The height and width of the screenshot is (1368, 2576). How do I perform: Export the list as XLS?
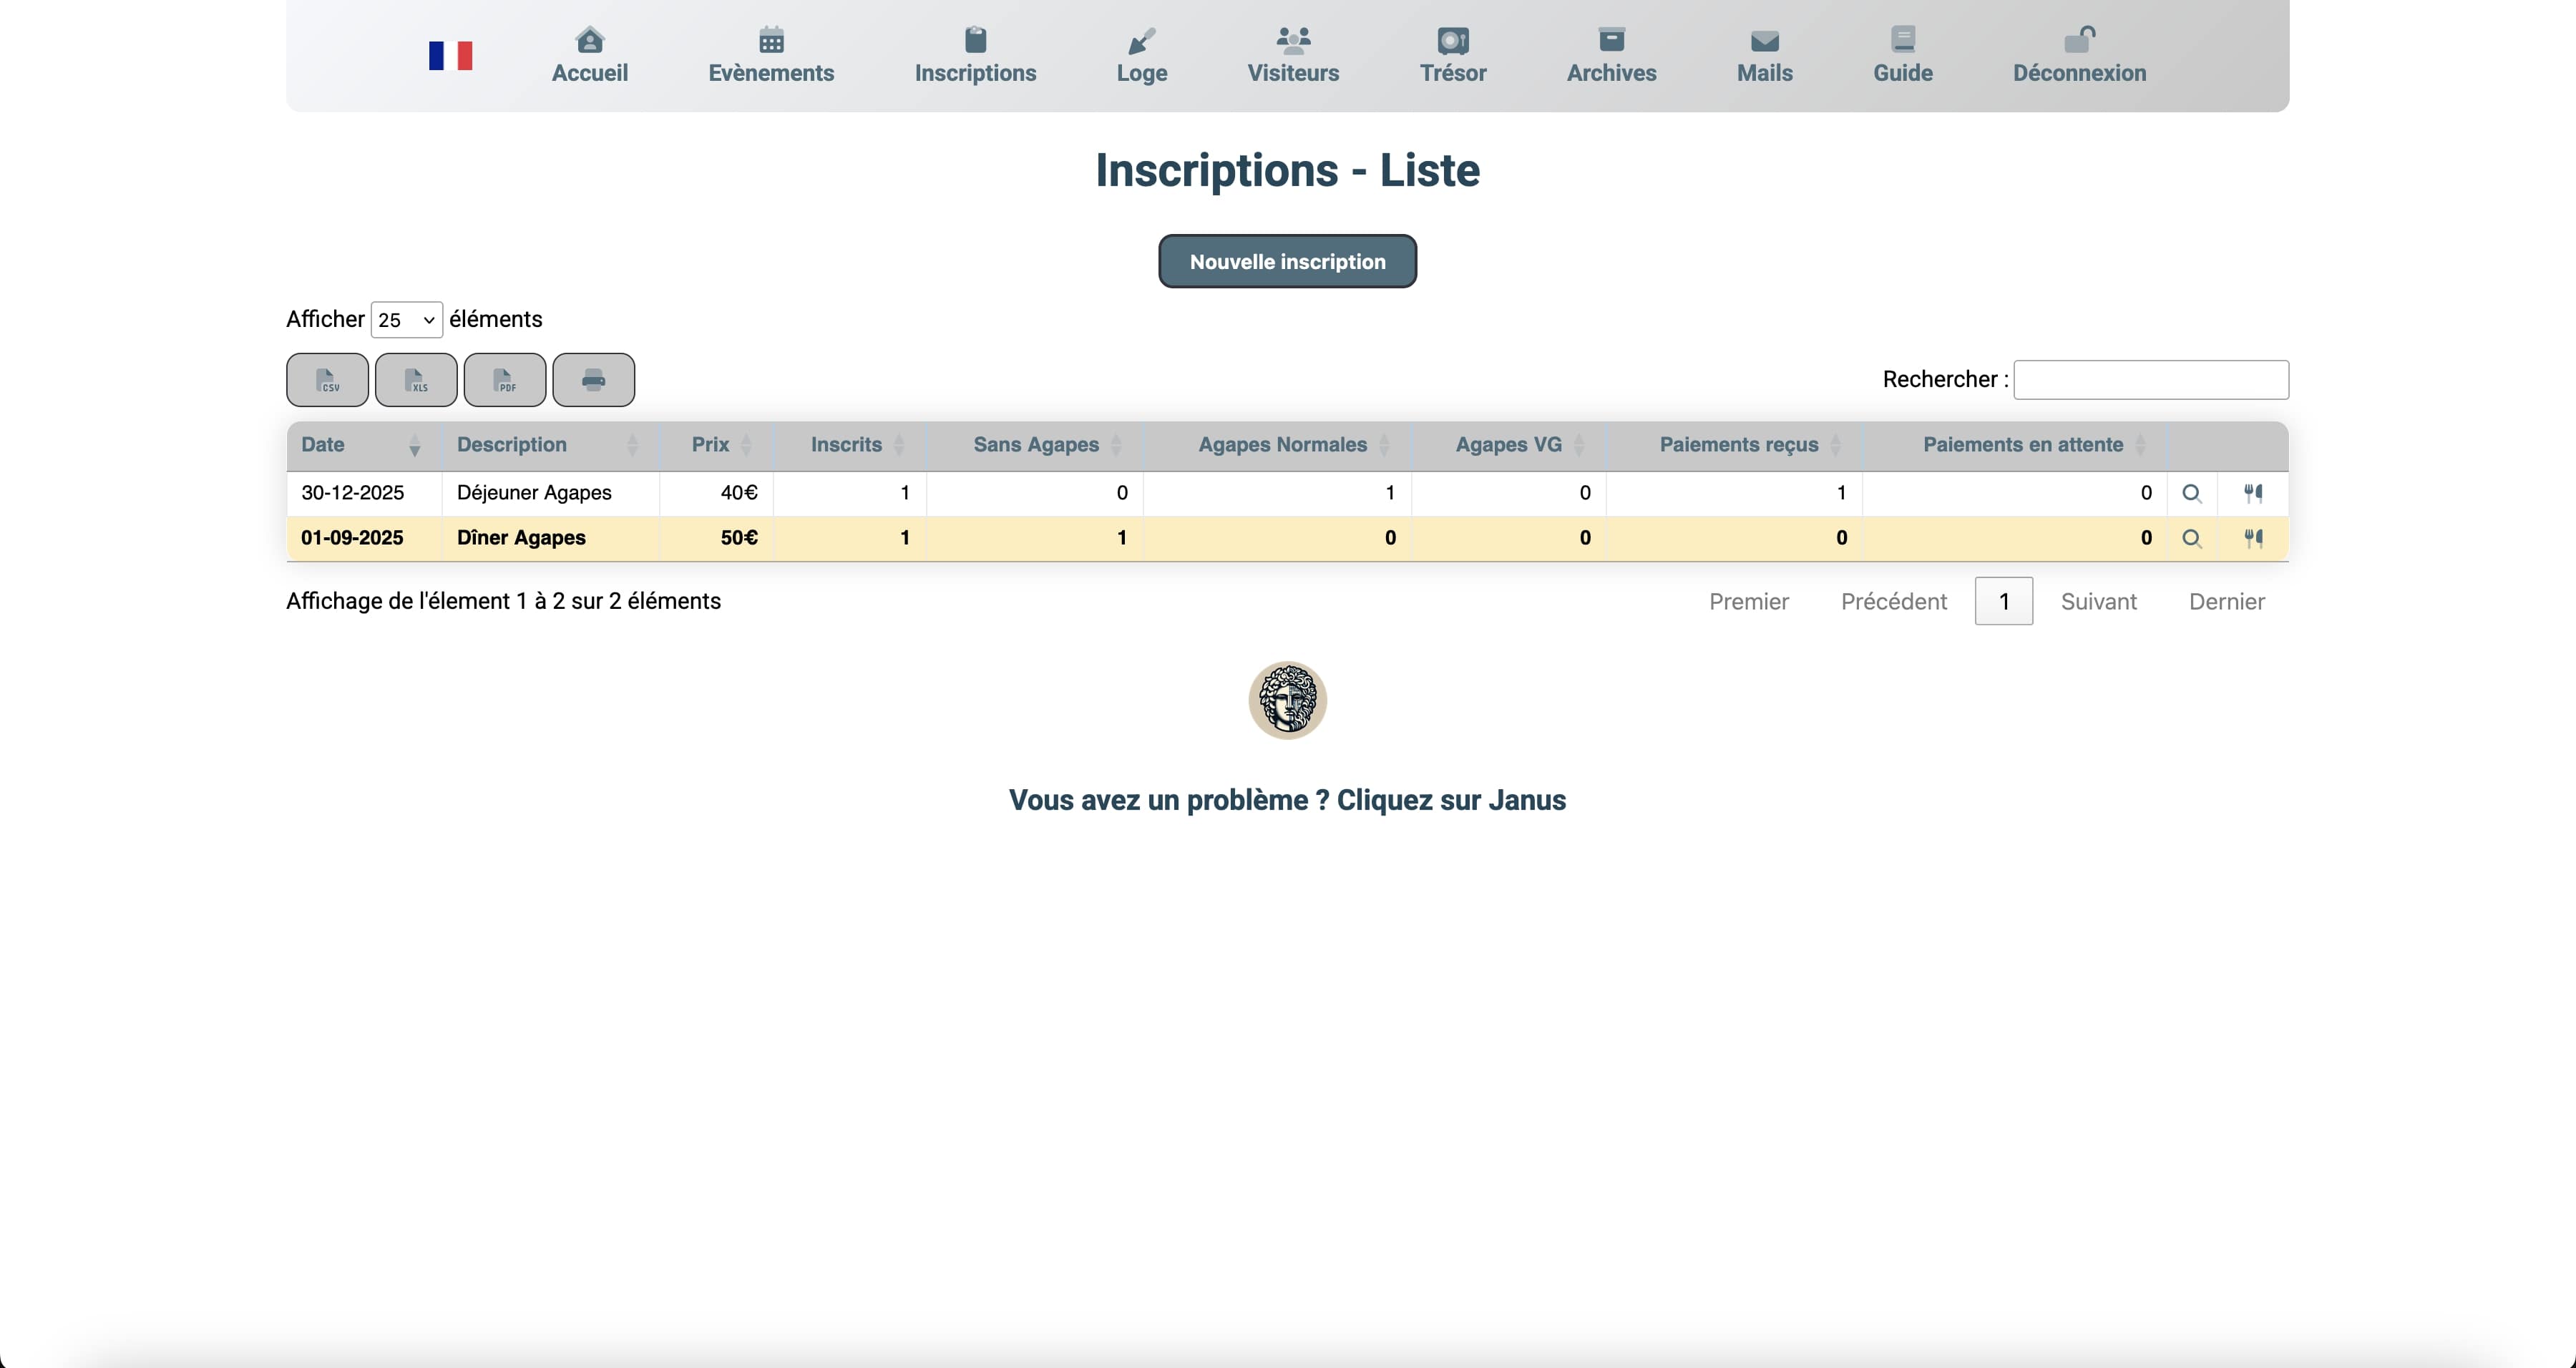416,380
